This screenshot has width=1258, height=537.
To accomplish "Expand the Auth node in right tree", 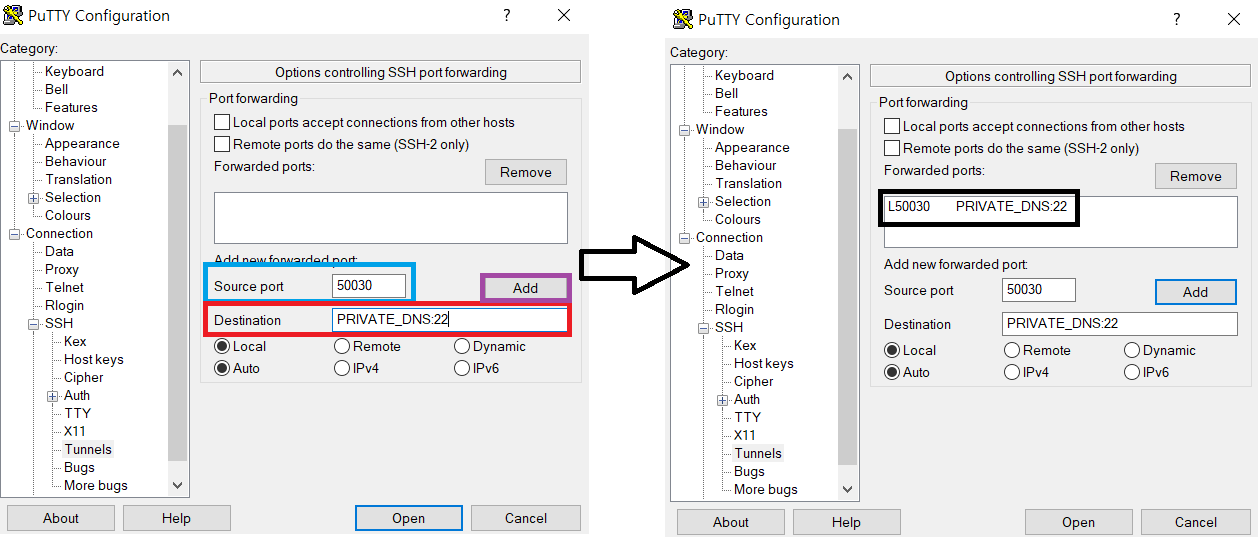I will click(x=723, y=400).
